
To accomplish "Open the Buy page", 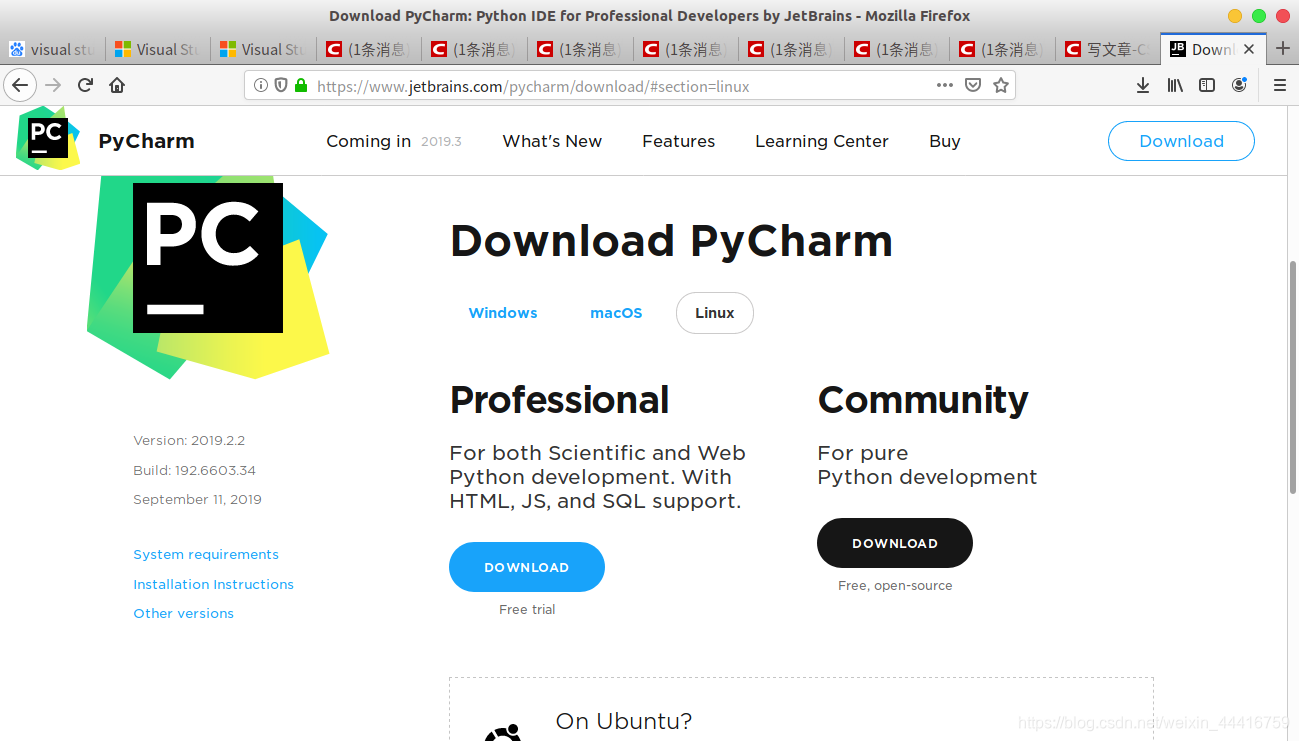I will [945, 141].
